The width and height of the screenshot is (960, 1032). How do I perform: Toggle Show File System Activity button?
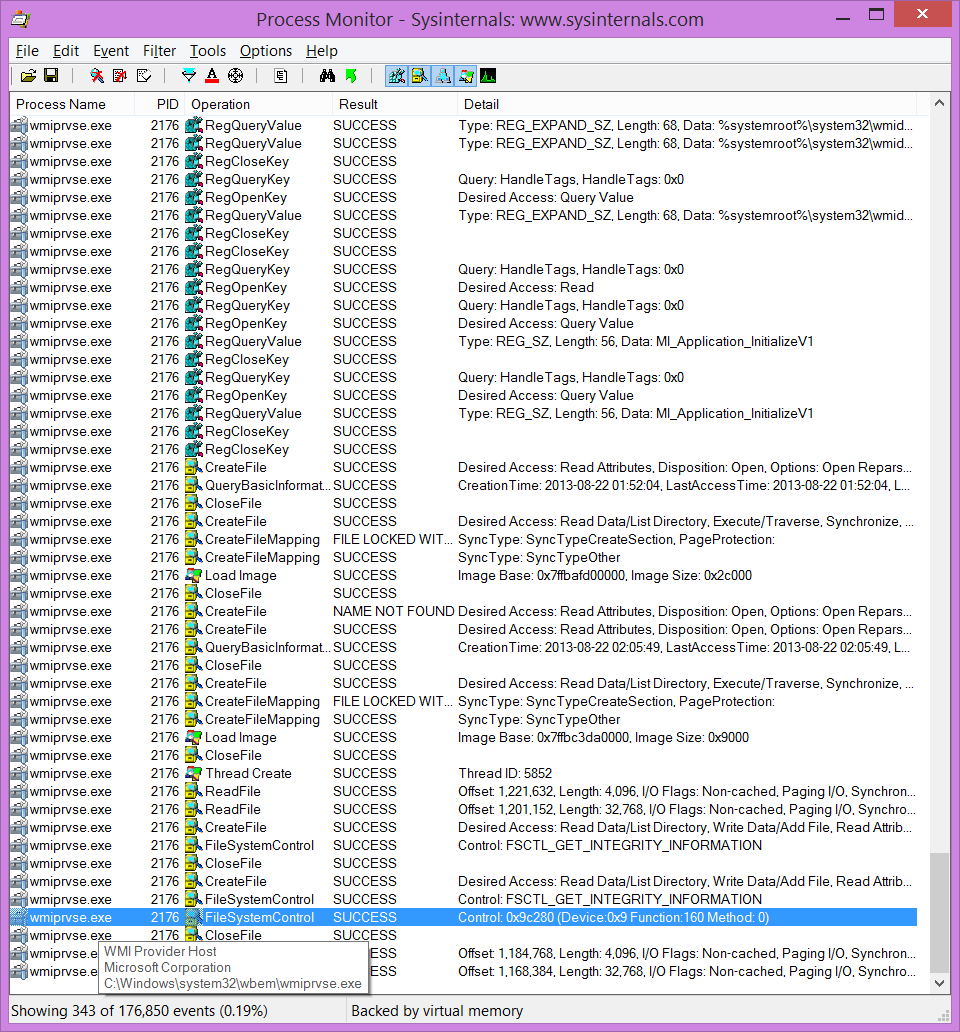[419, 76]
